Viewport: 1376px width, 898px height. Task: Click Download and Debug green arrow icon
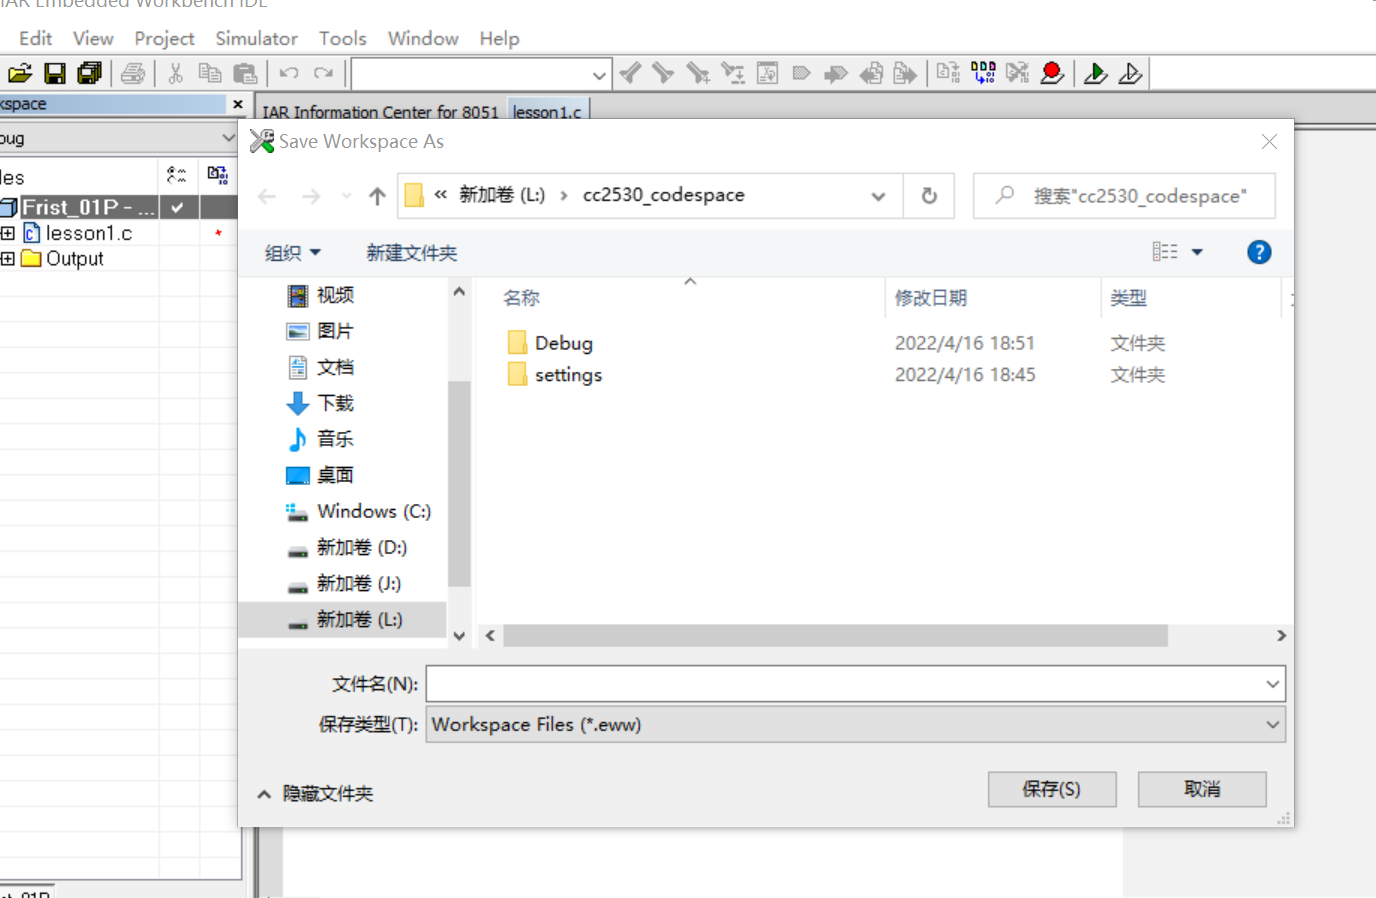point(1095,73)
